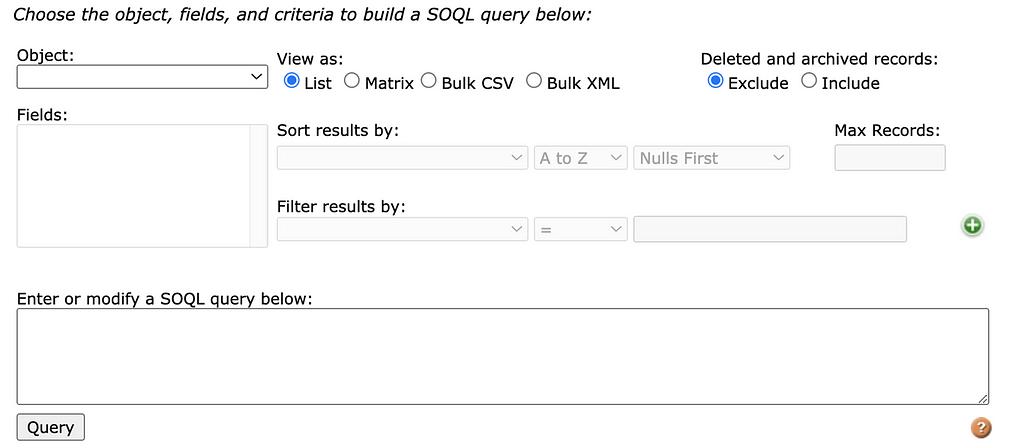Click the Max Records input field
Image resolution: width=1024 pixels, height=448 pixels.
(x=889, y=158)
